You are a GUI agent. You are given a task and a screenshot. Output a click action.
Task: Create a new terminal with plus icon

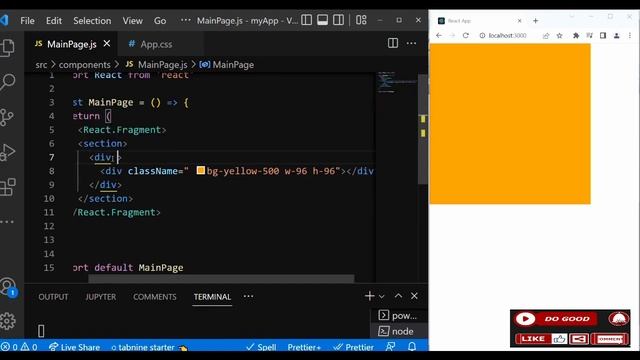coord(369,296)
